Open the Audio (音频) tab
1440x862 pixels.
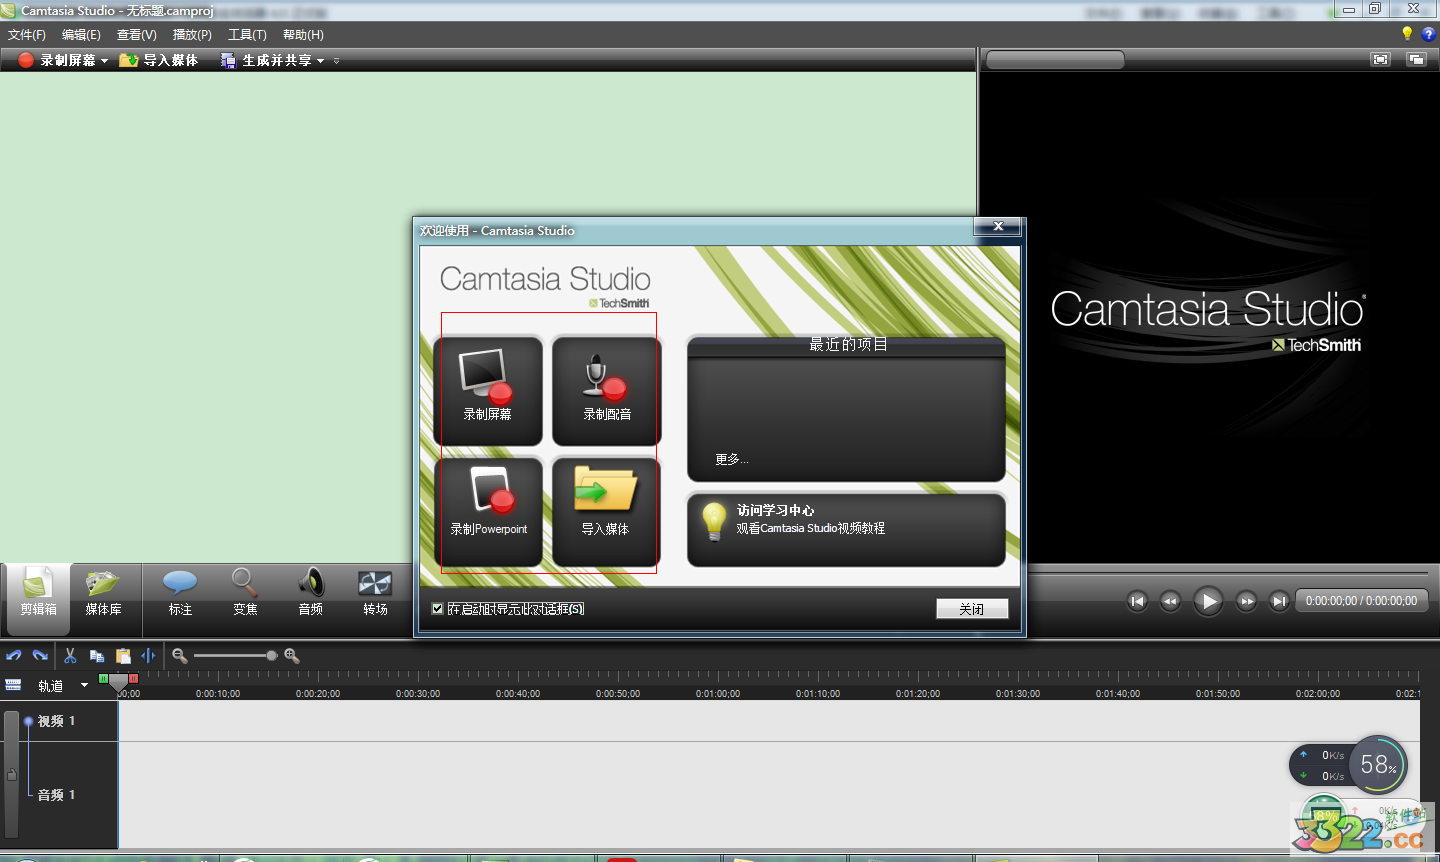coord(311,592)
